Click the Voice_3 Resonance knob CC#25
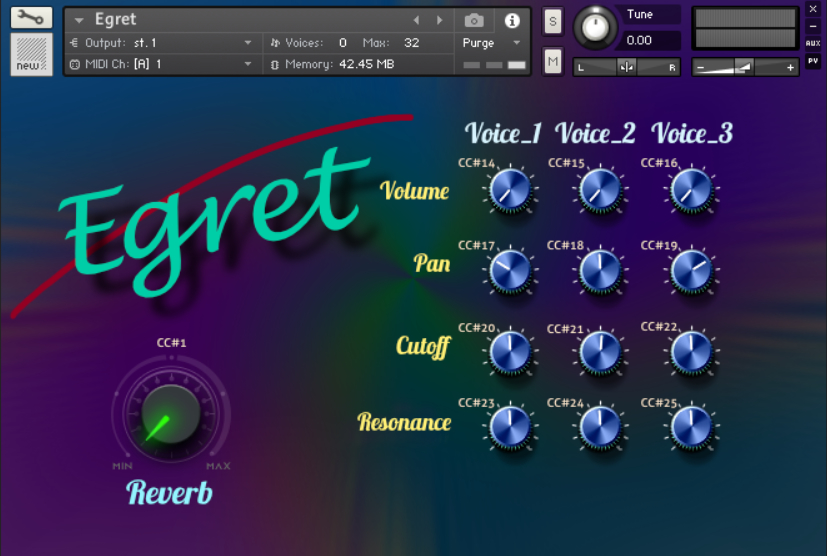The image size is (827, 556). coord(691,428)
